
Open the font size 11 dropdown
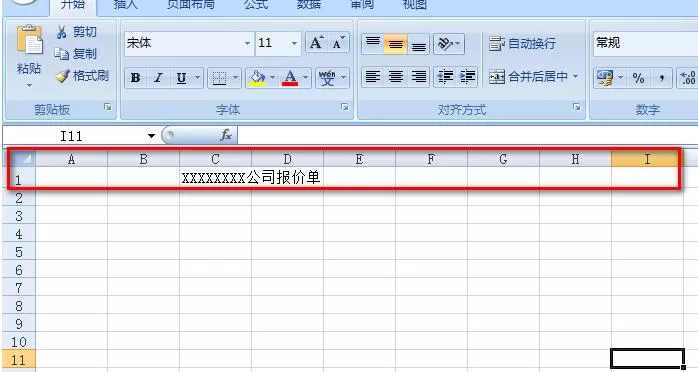(x=294, y=44)
